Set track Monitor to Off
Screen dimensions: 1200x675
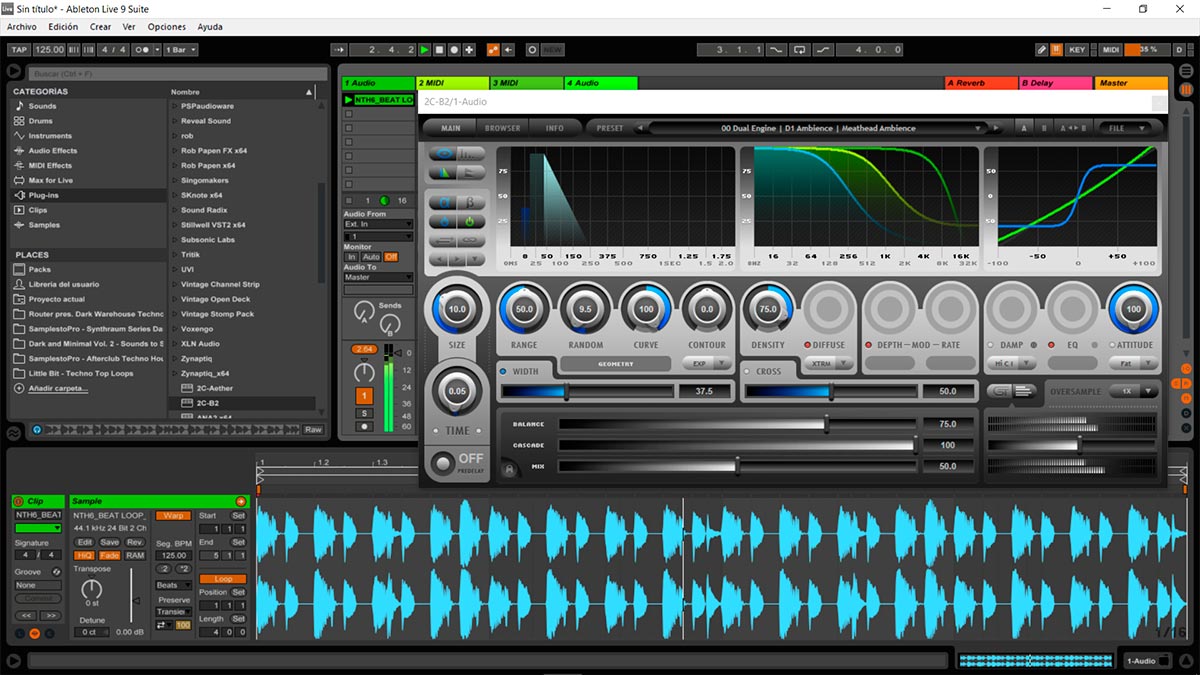[391, 257]
